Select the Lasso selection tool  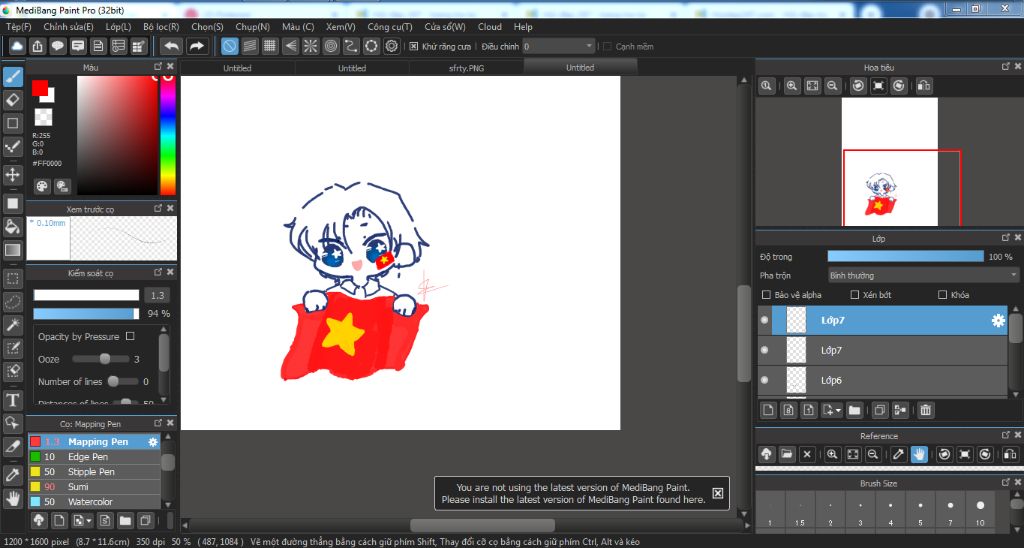click(x=12, y=302)
